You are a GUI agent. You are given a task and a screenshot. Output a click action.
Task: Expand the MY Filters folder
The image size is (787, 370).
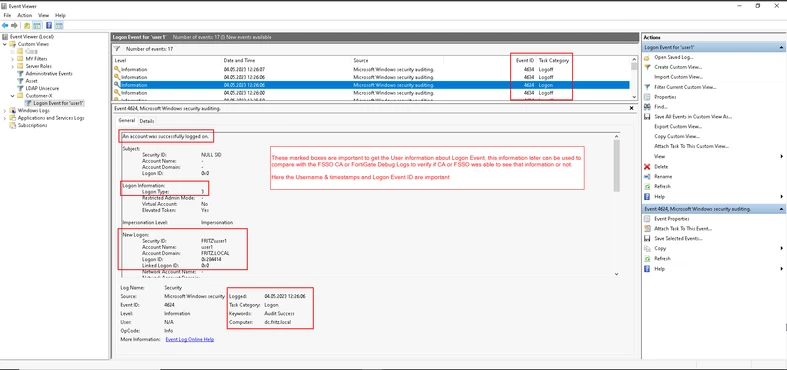click(x=13, y=59)
